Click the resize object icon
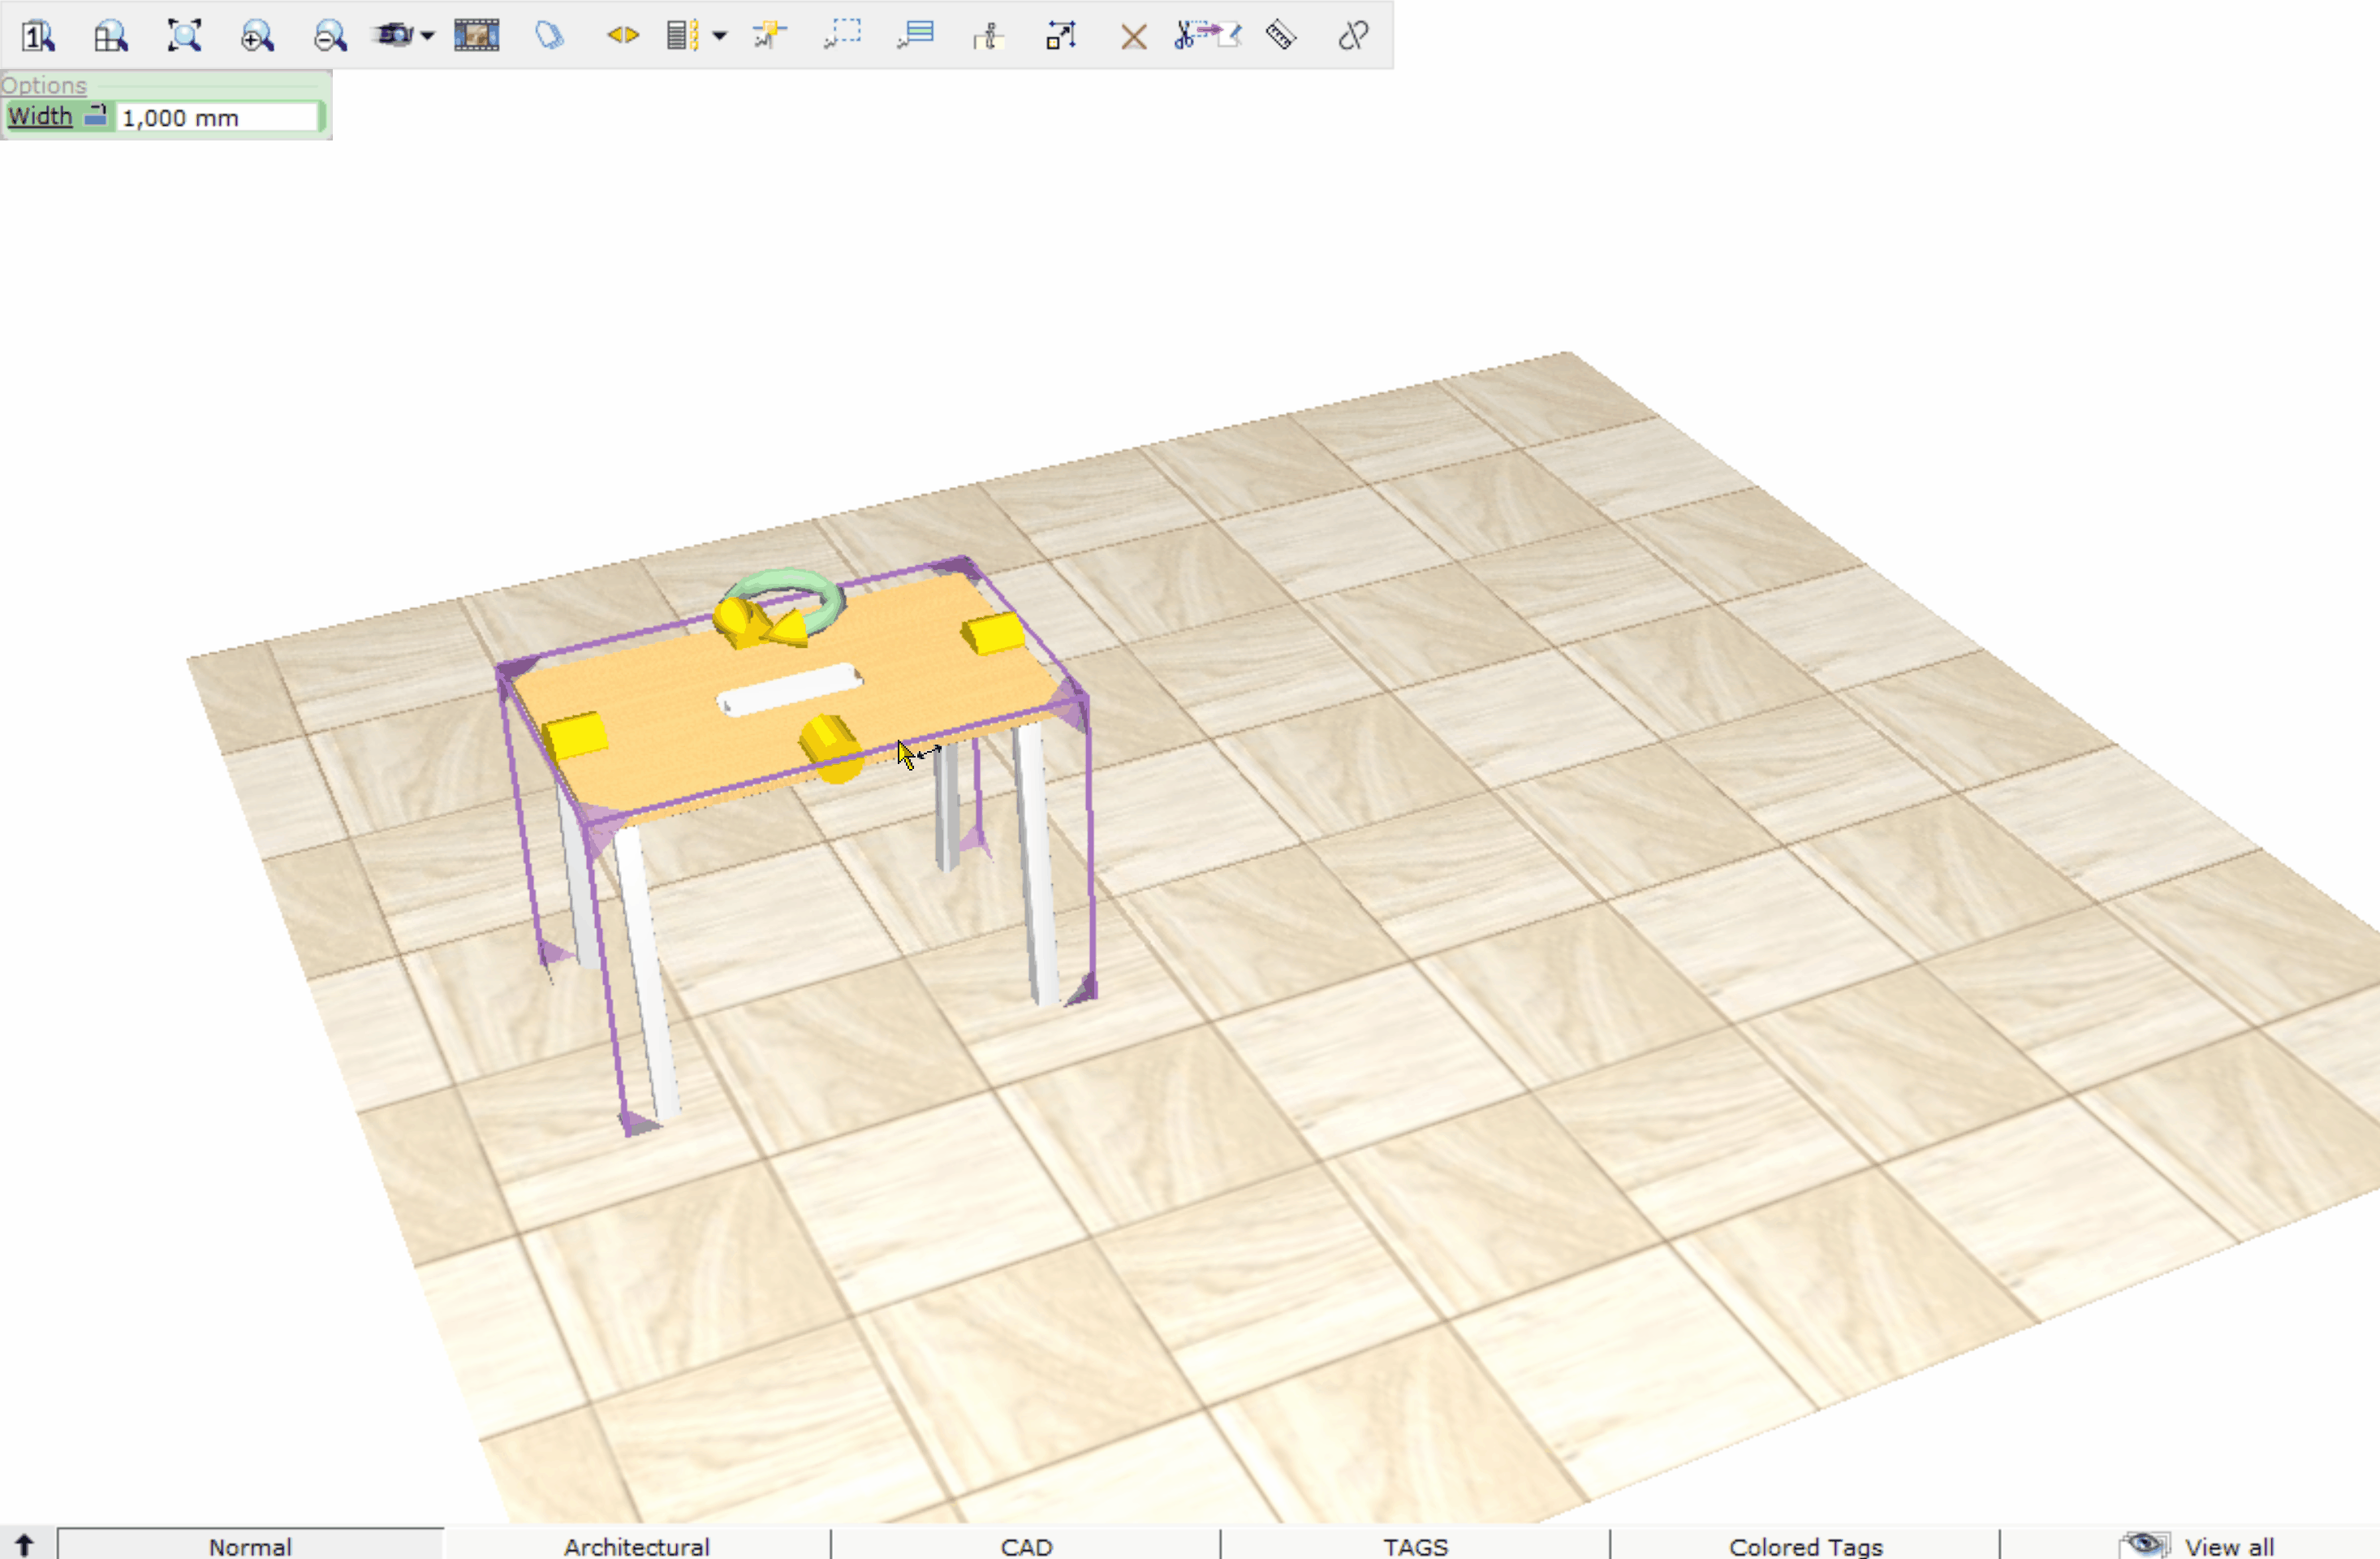This screenshot has width=2380, height=1559. 1061,36
